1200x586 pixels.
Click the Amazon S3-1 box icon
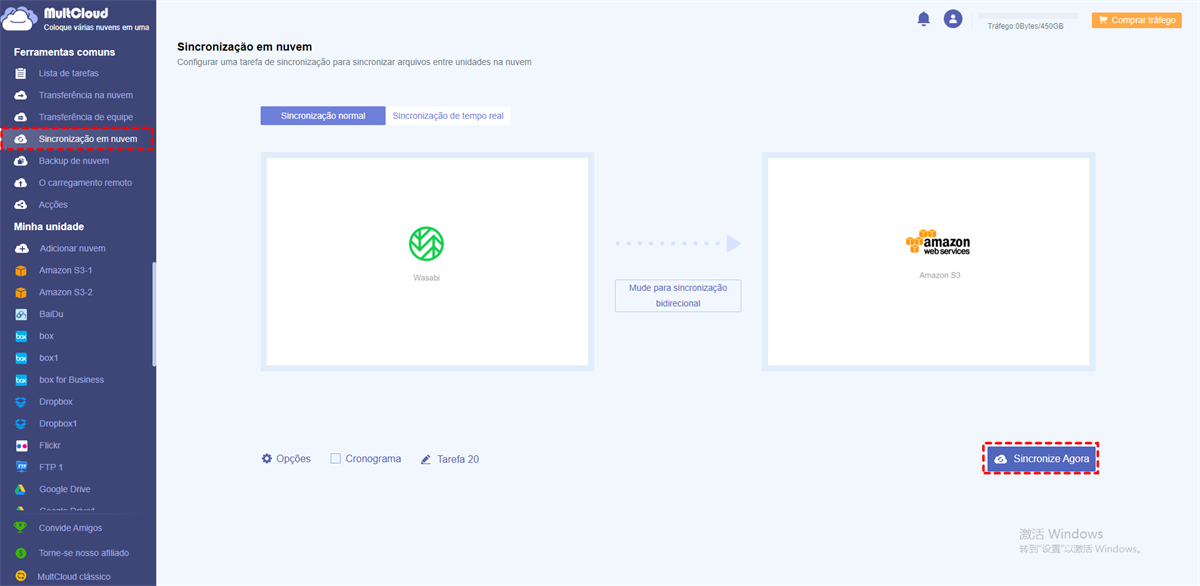tap(21, 270)
